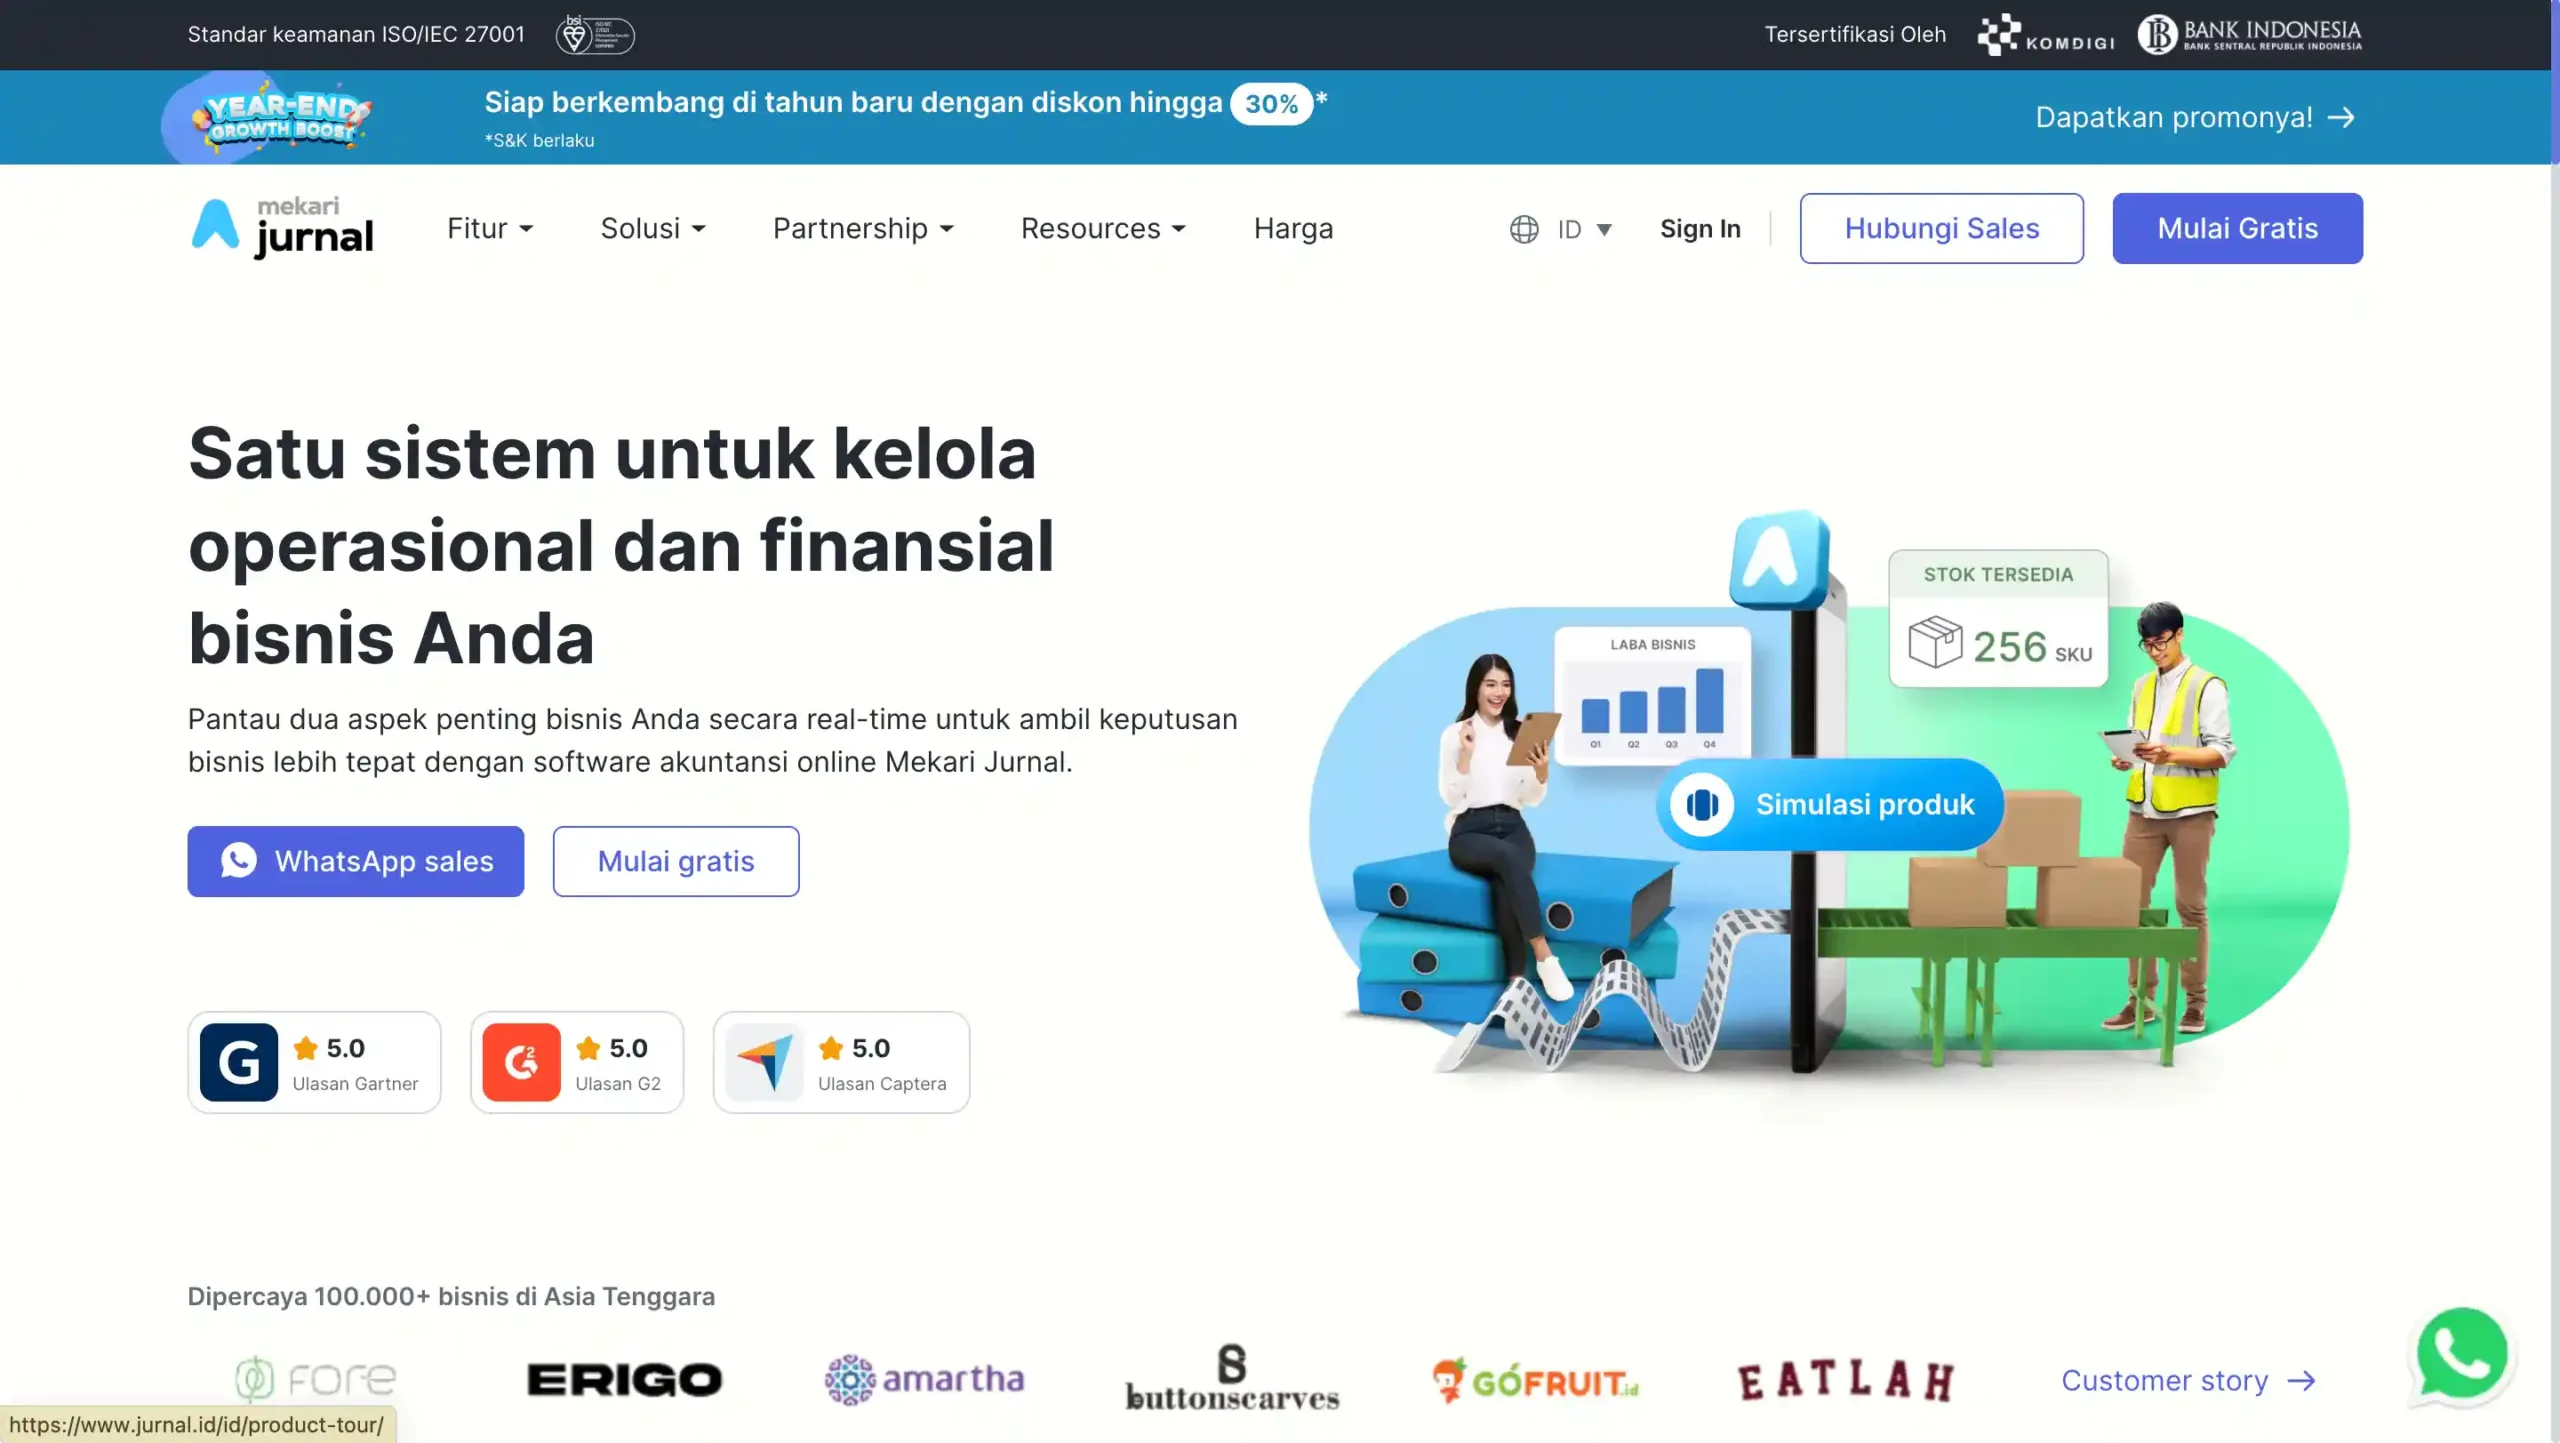Click the Capterra review icon
Image resolution: width=2560 pixels, height=1443 pixels.
[x=765, y=1062]
